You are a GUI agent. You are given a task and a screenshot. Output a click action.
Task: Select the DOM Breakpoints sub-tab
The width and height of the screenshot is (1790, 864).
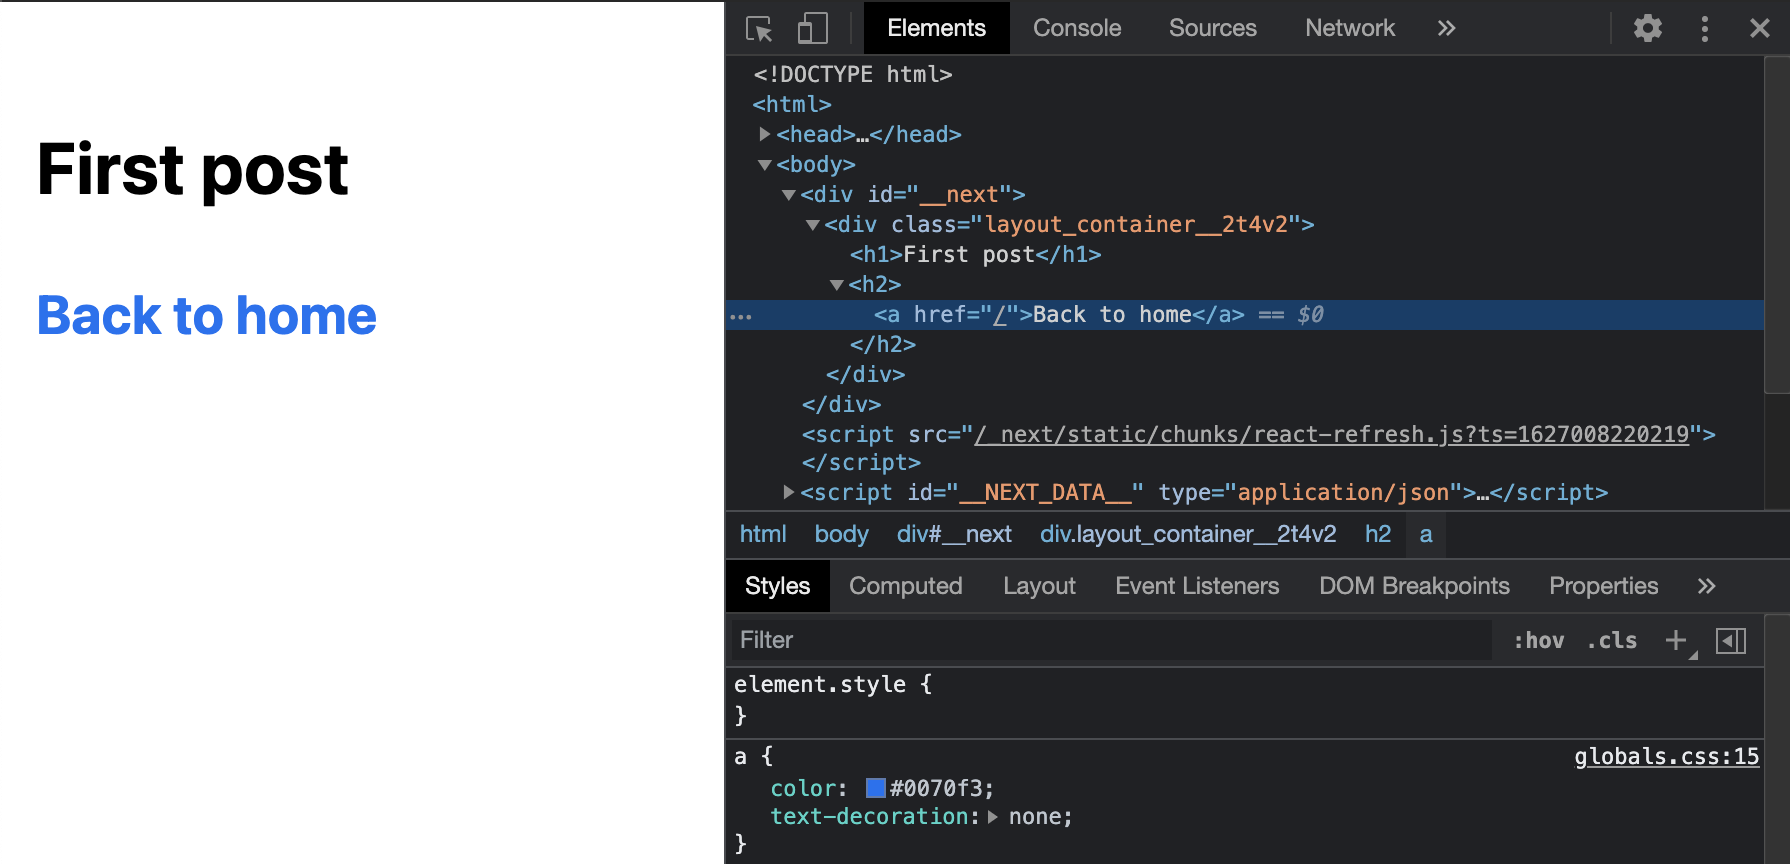coord(1414,586)
